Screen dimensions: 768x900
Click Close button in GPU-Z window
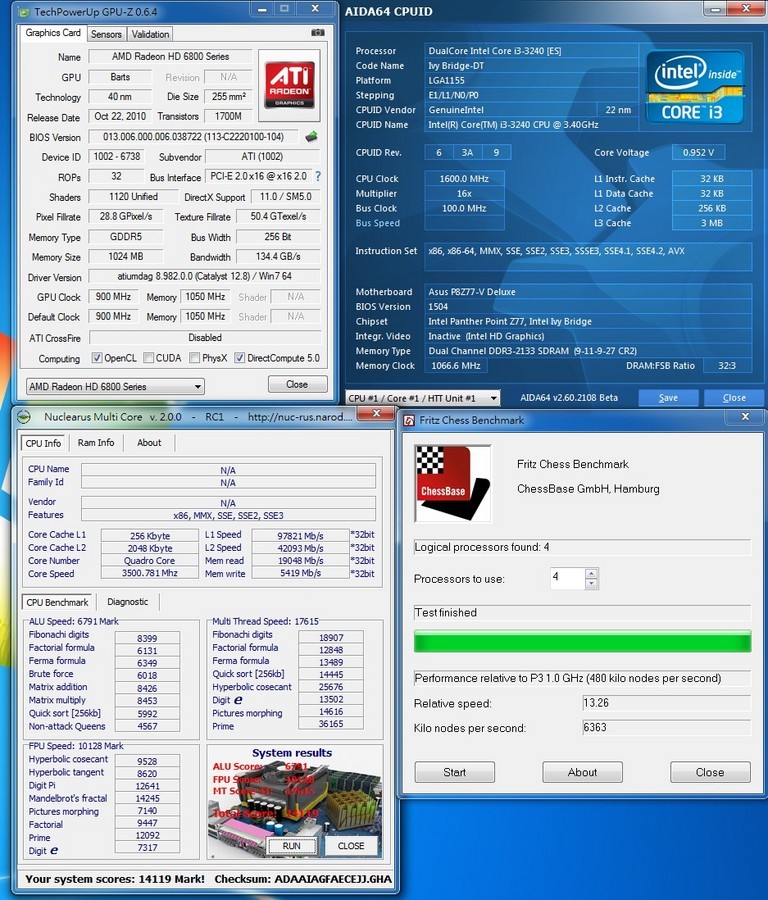tap(297, 384)
